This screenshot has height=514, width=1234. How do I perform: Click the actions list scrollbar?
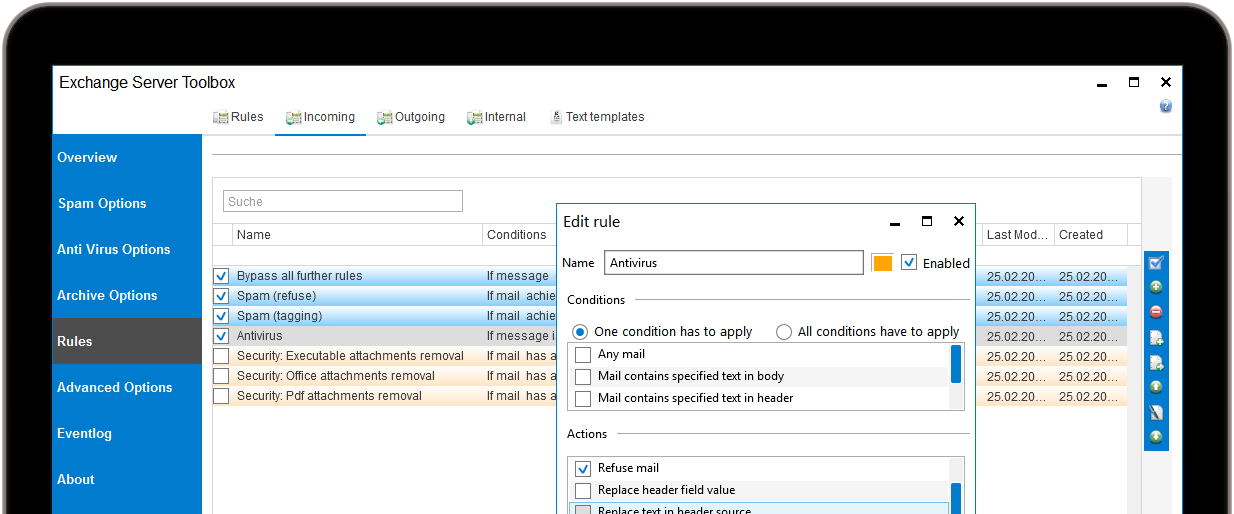(956, 498)
